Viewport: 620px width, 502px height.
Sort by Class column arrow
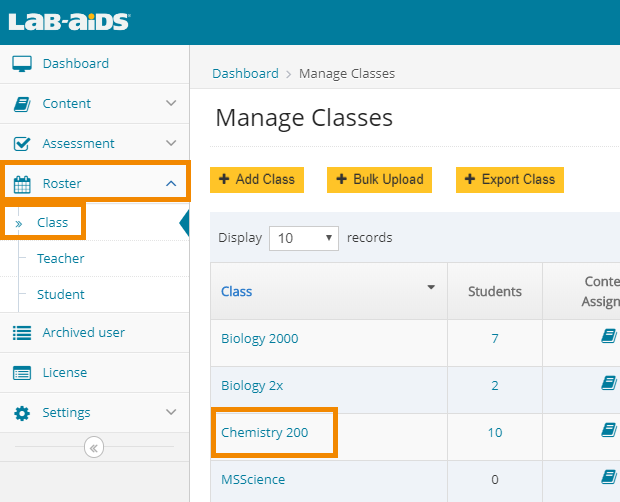tap(431, 288)
